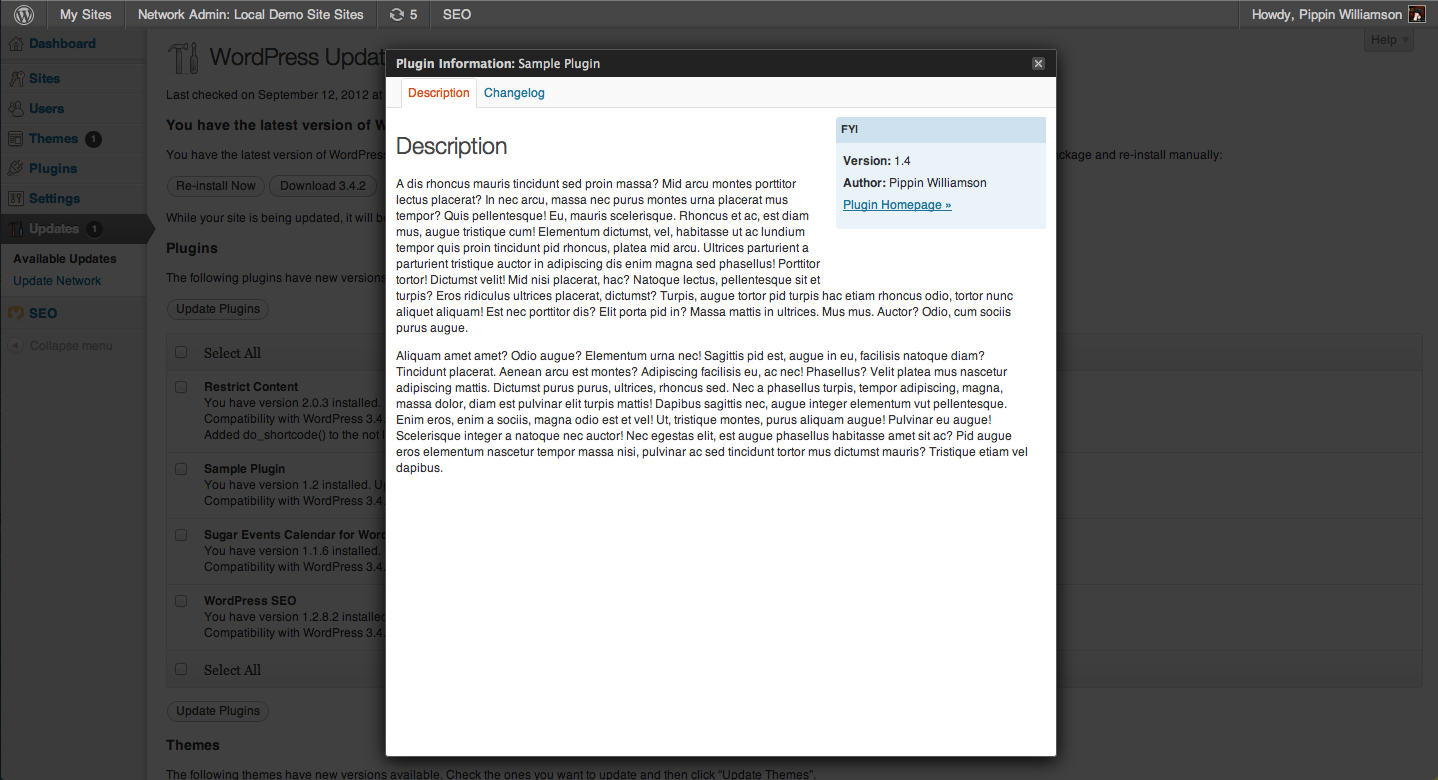This screenshot has height=780, width=1438.
Task: Click the Sites icon in sidebar
Action: 16,78
